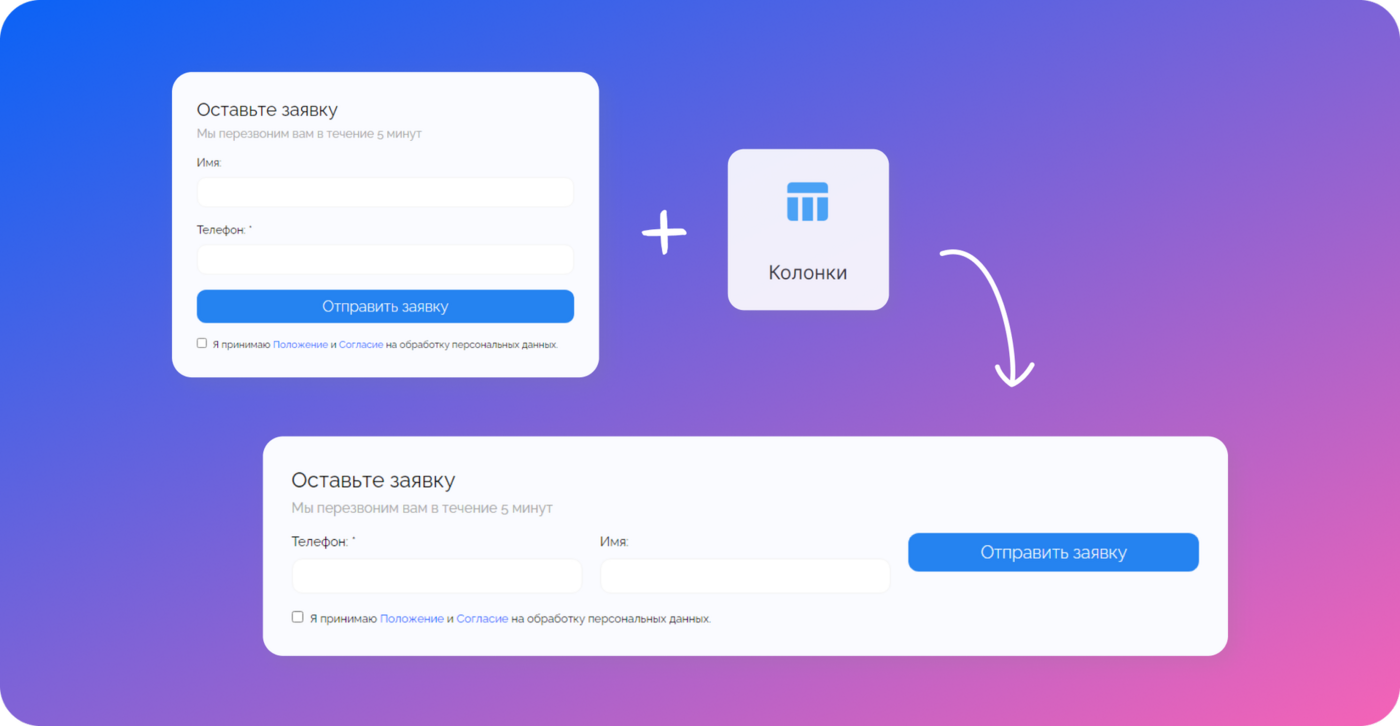The width and height of the screenshot is (1400, 726).
Task: Click the Имя input in the wide form
Action: [745, 576]
